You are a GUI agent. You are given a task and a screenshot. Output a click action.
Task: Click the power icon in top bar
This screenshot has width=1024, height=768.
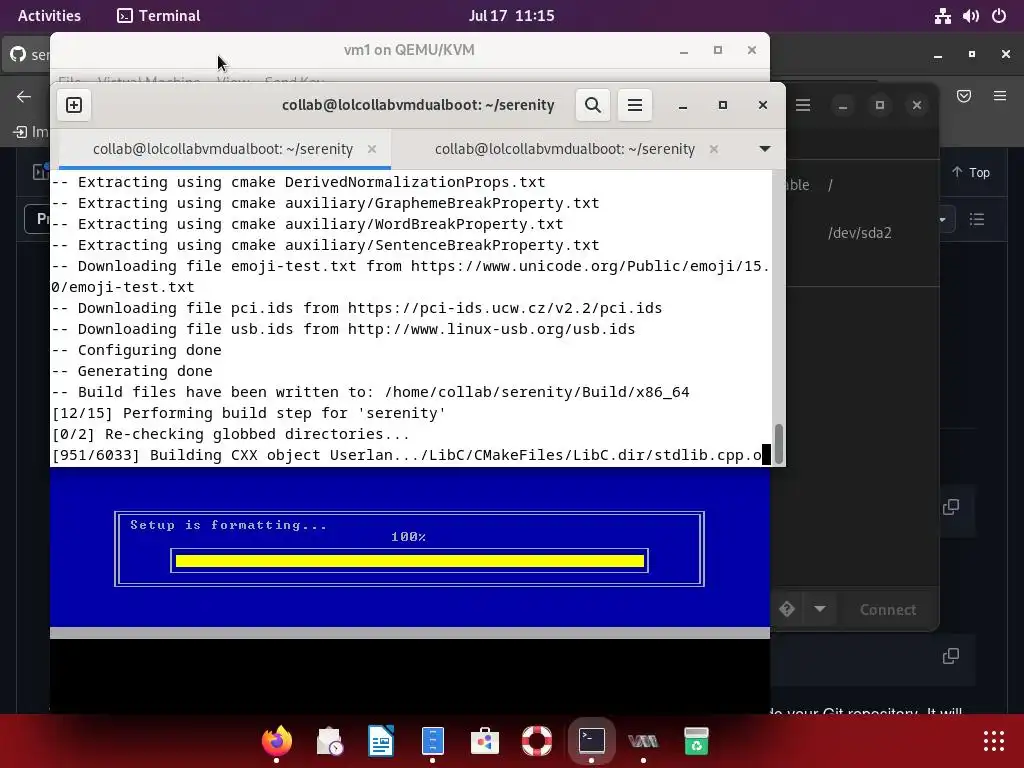click(999, 16)
